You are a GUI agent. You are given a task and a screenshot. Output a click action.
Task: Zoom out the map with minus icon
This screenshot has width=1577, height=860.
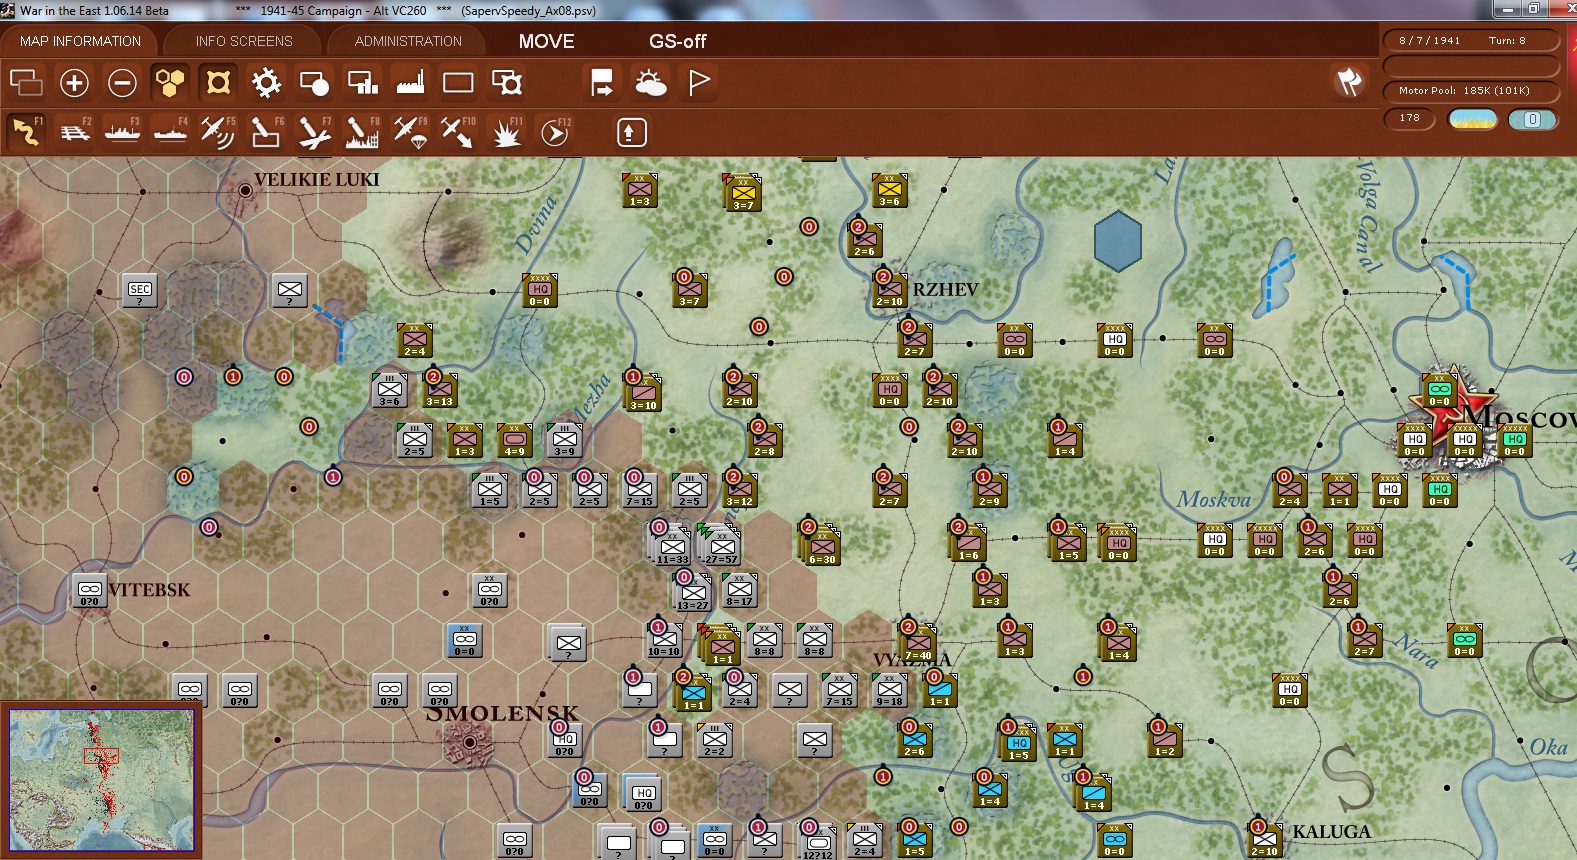pyautogui.click(x=122, y=82)
